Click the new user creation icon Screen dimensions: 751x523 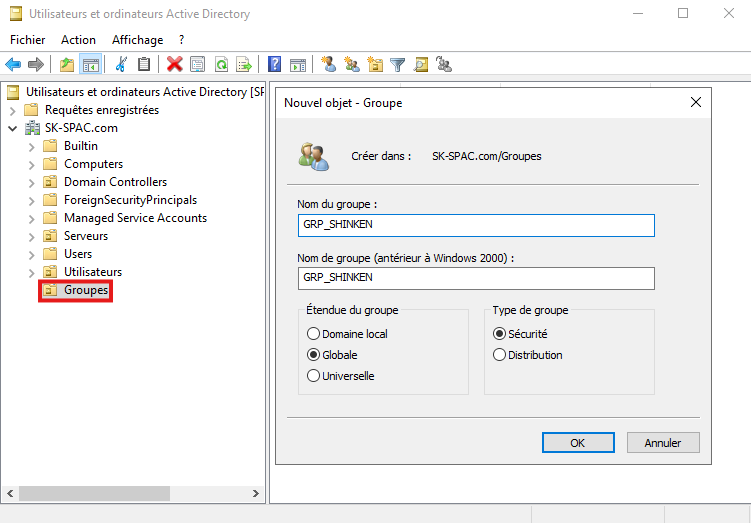pyautogui.click(x=328, y=64)
